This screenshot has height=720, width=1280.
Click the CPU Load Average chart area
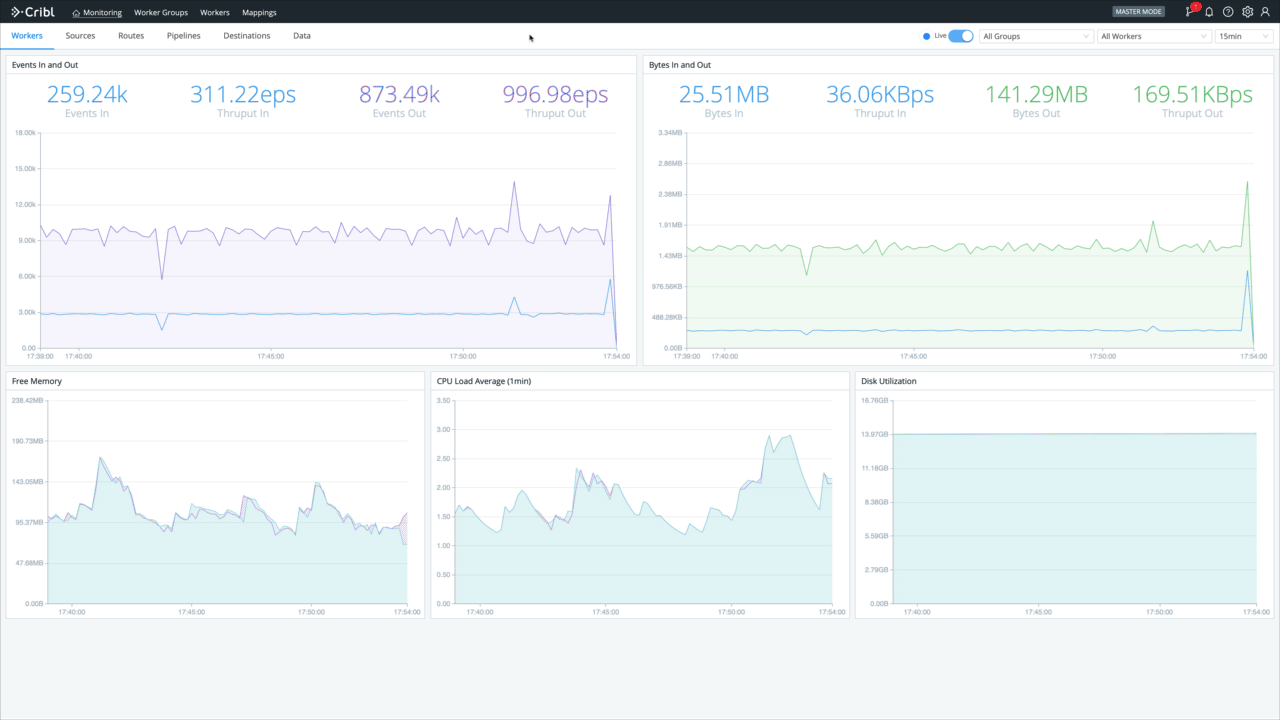click(640, 510)
